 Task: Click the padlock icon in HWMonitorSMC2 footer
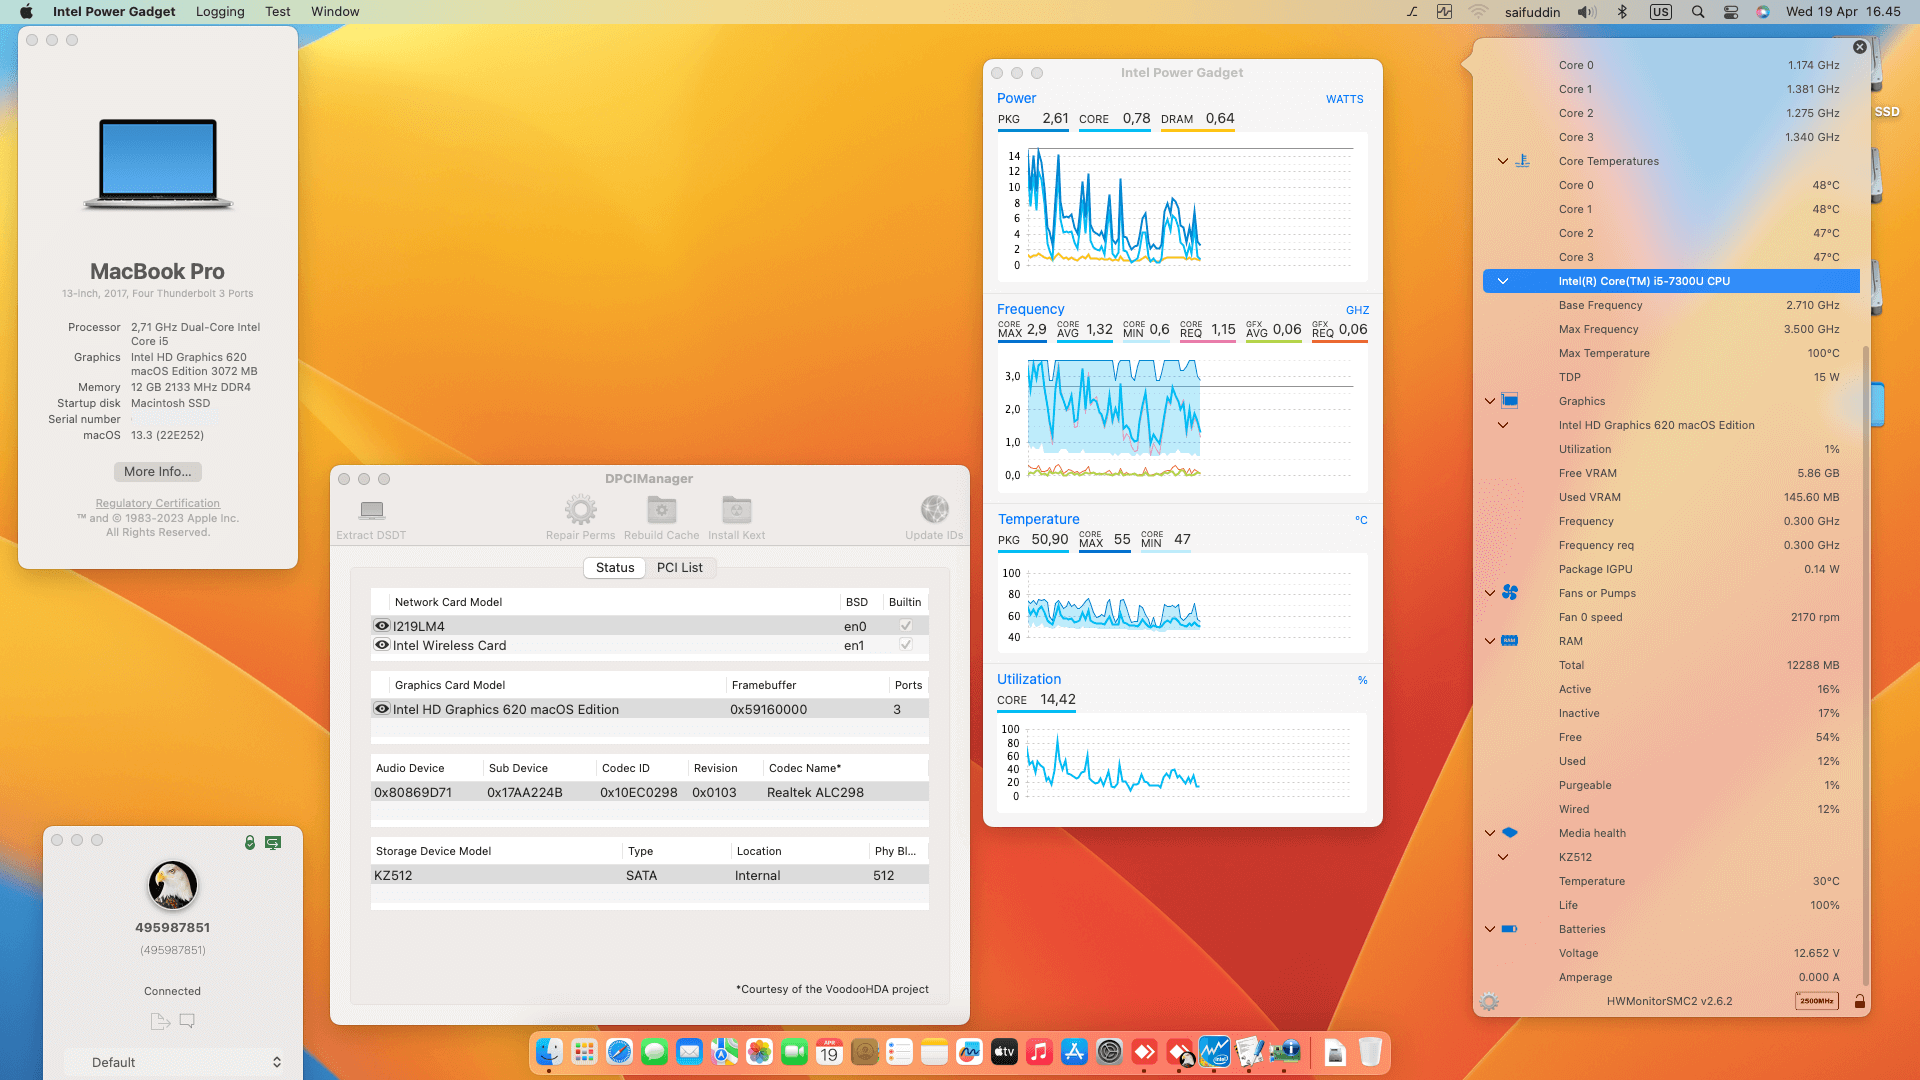pyautogui.click(x=1860, y=1001)
